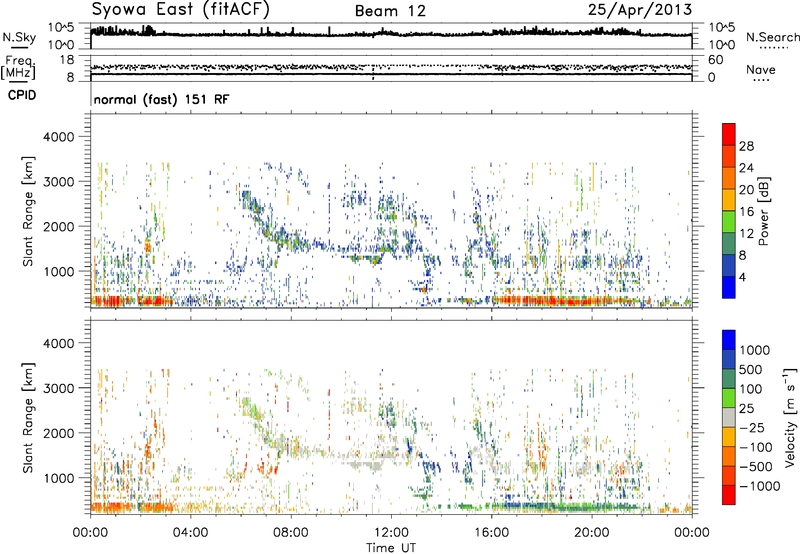Click the 4 label on the power colorbar
The height and width of the screenshot is (554, 800).
[x=743, y=278]
